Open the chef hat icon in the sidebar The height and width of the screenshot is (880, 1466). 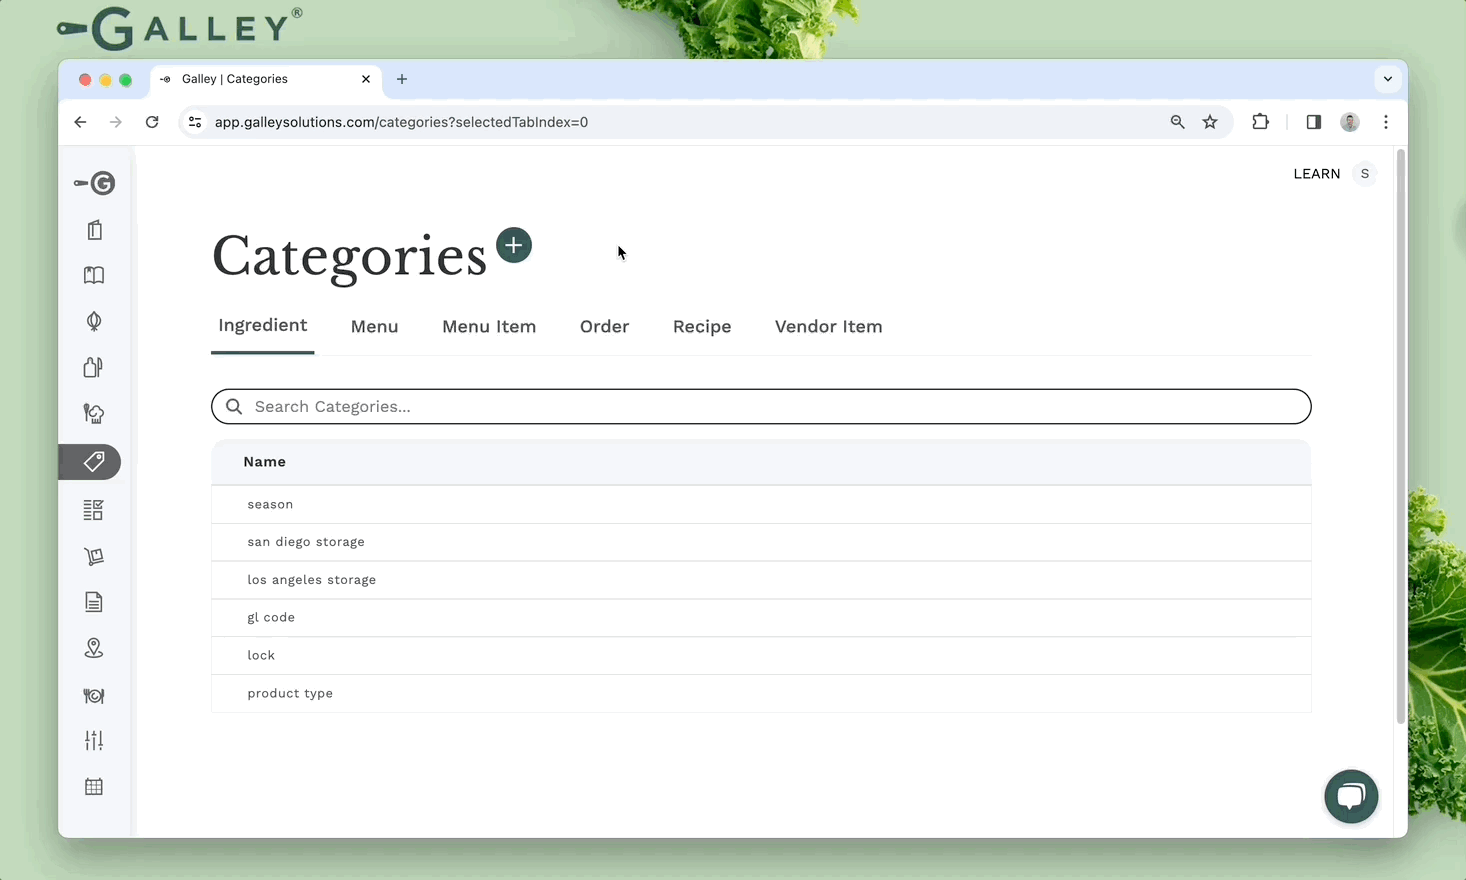coord(94,413)
